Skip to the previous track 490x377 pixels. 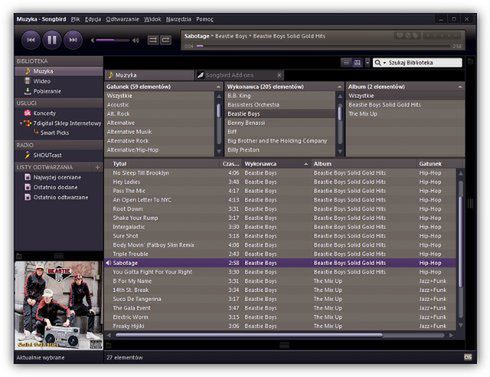point(31,40)
